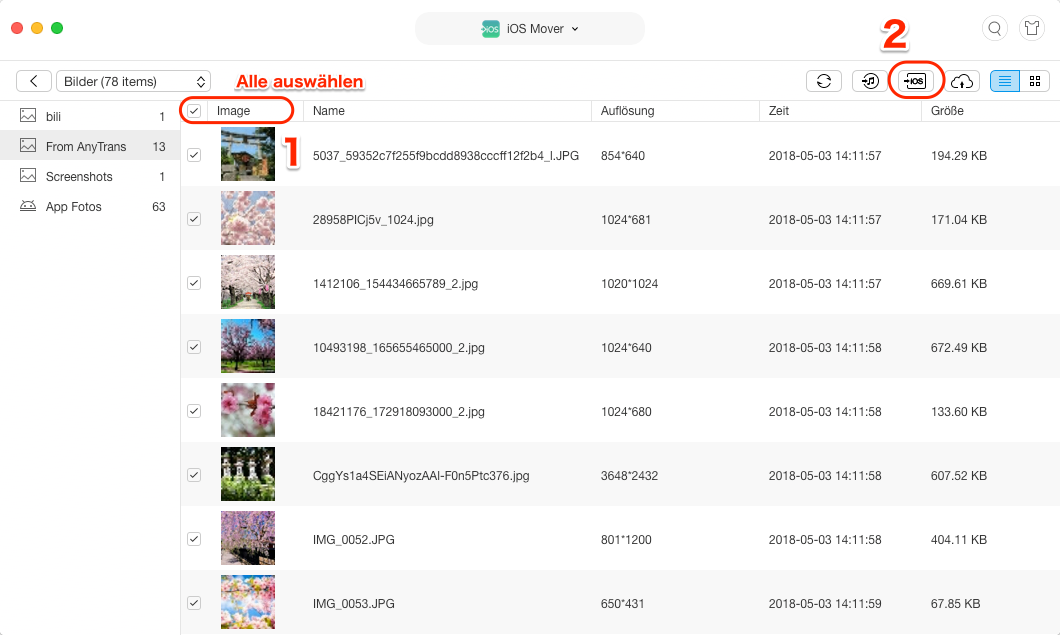Viewport: 1060px width, 635px height.
Task: Click the iOS Mover app logo icon
Action: click(490, 28)
